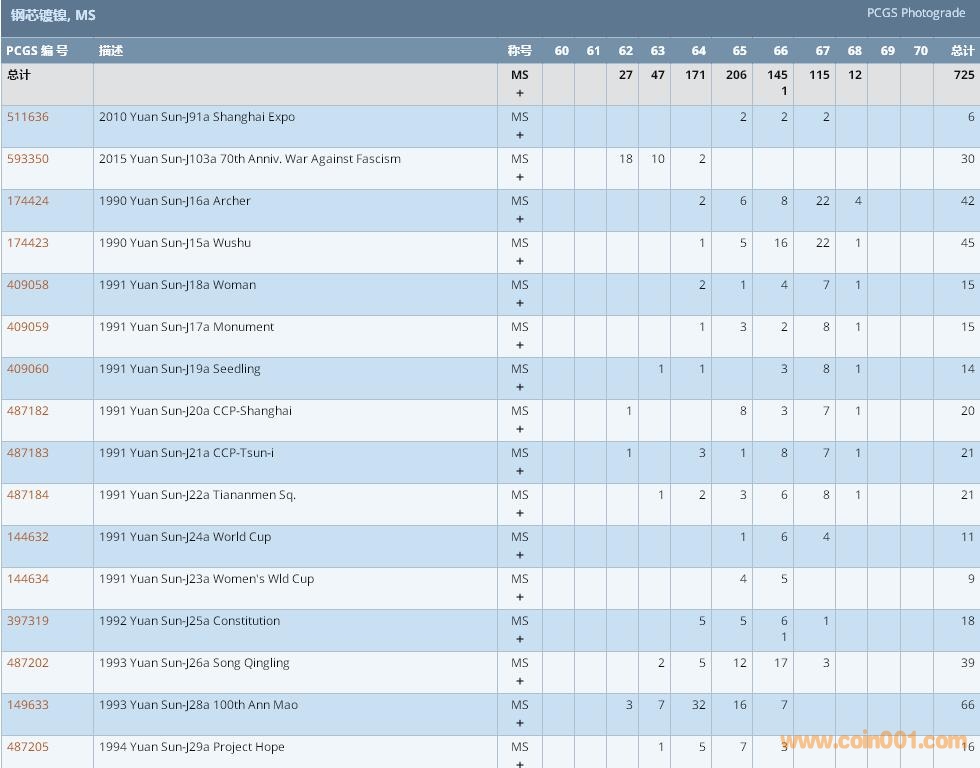Open PCGS number 511636 link

[x=28, y=117]
